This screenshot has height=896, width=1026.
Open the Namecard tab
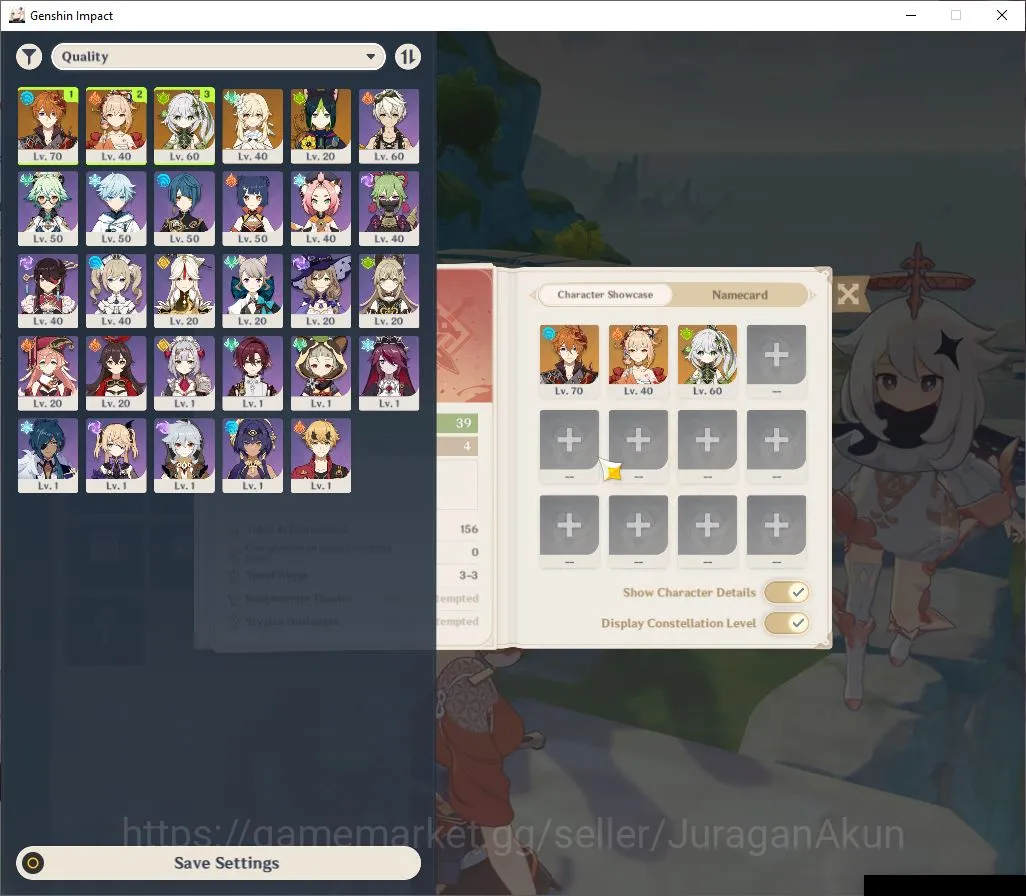(x=739, y=295)
